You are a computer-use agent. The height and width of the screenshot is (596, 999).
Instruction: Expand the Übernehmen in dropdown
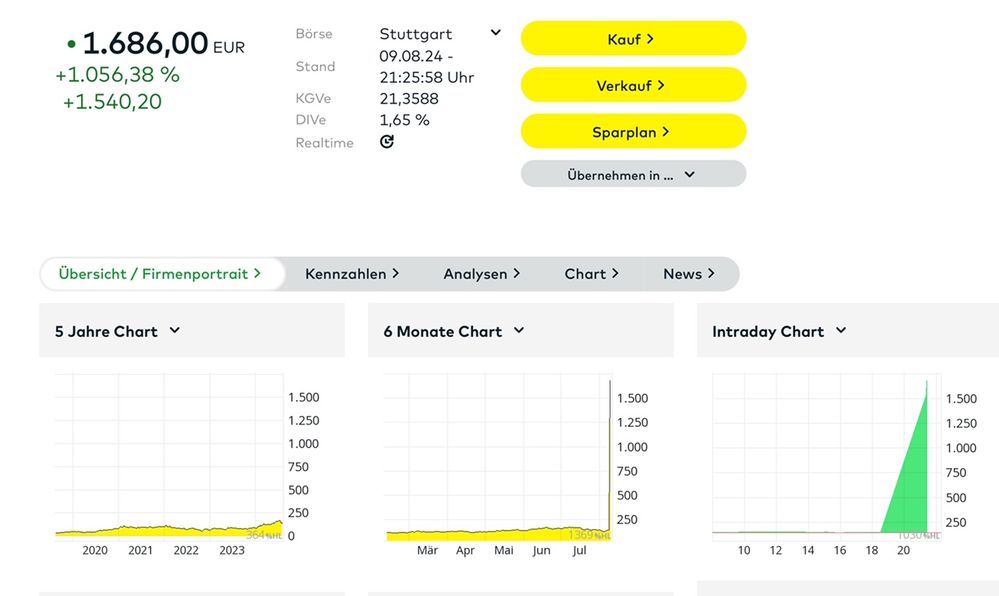pyautogui.click(x=633, y=175)
